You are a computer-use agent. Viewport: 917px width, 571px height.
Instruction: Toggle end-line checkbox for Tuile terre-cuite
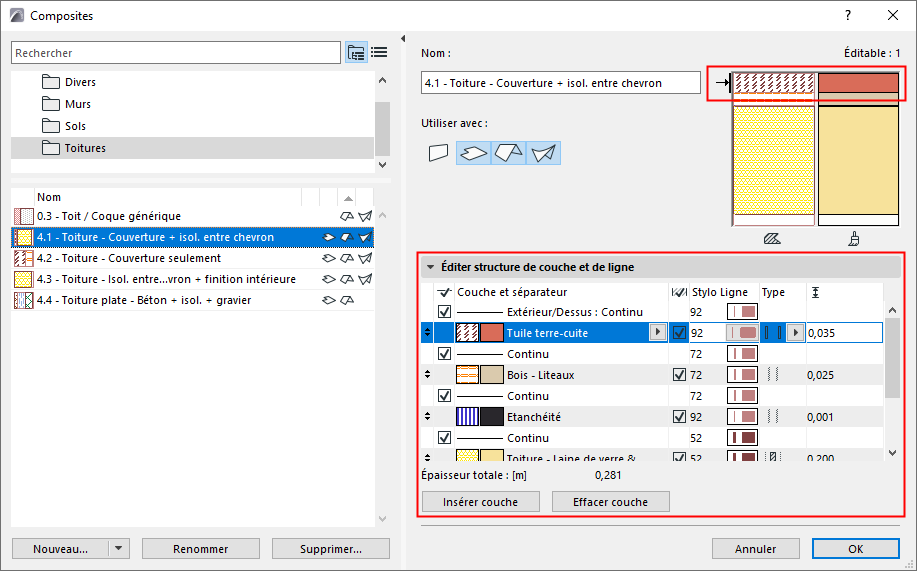(x=679, y=333)
